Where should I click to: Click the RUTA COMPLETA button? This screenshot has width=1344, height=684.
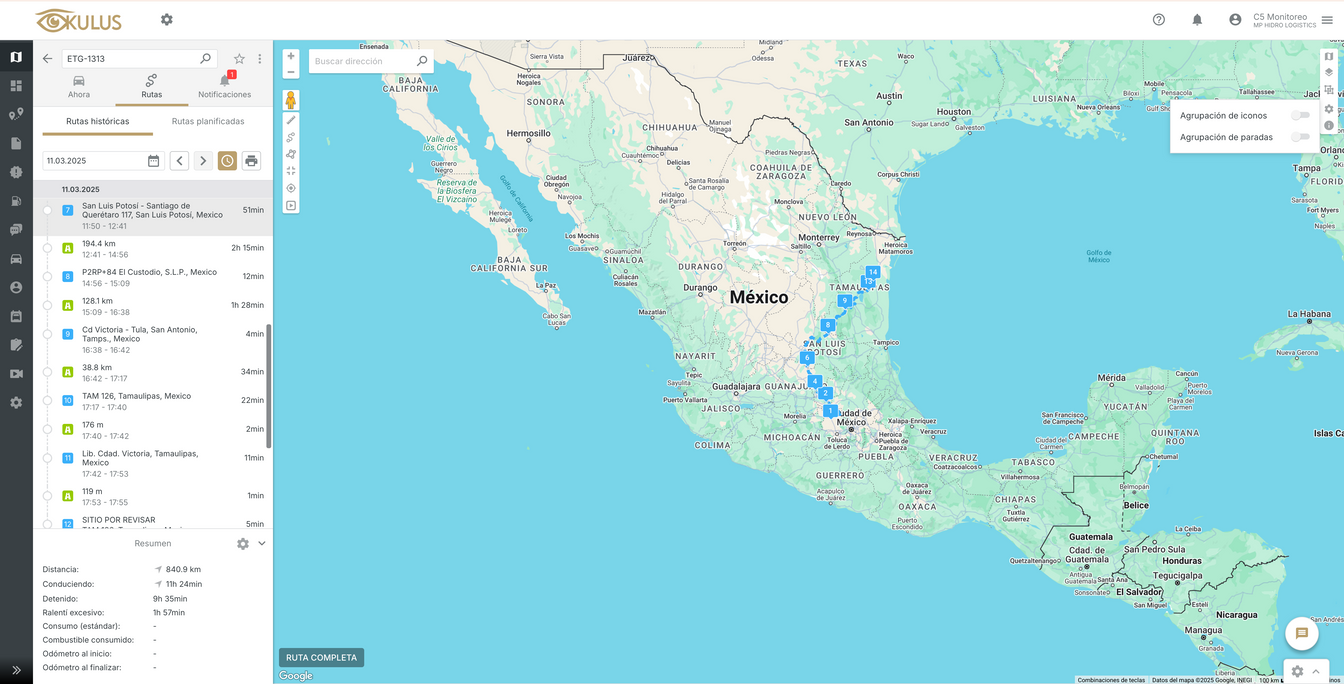pos(321,658)
